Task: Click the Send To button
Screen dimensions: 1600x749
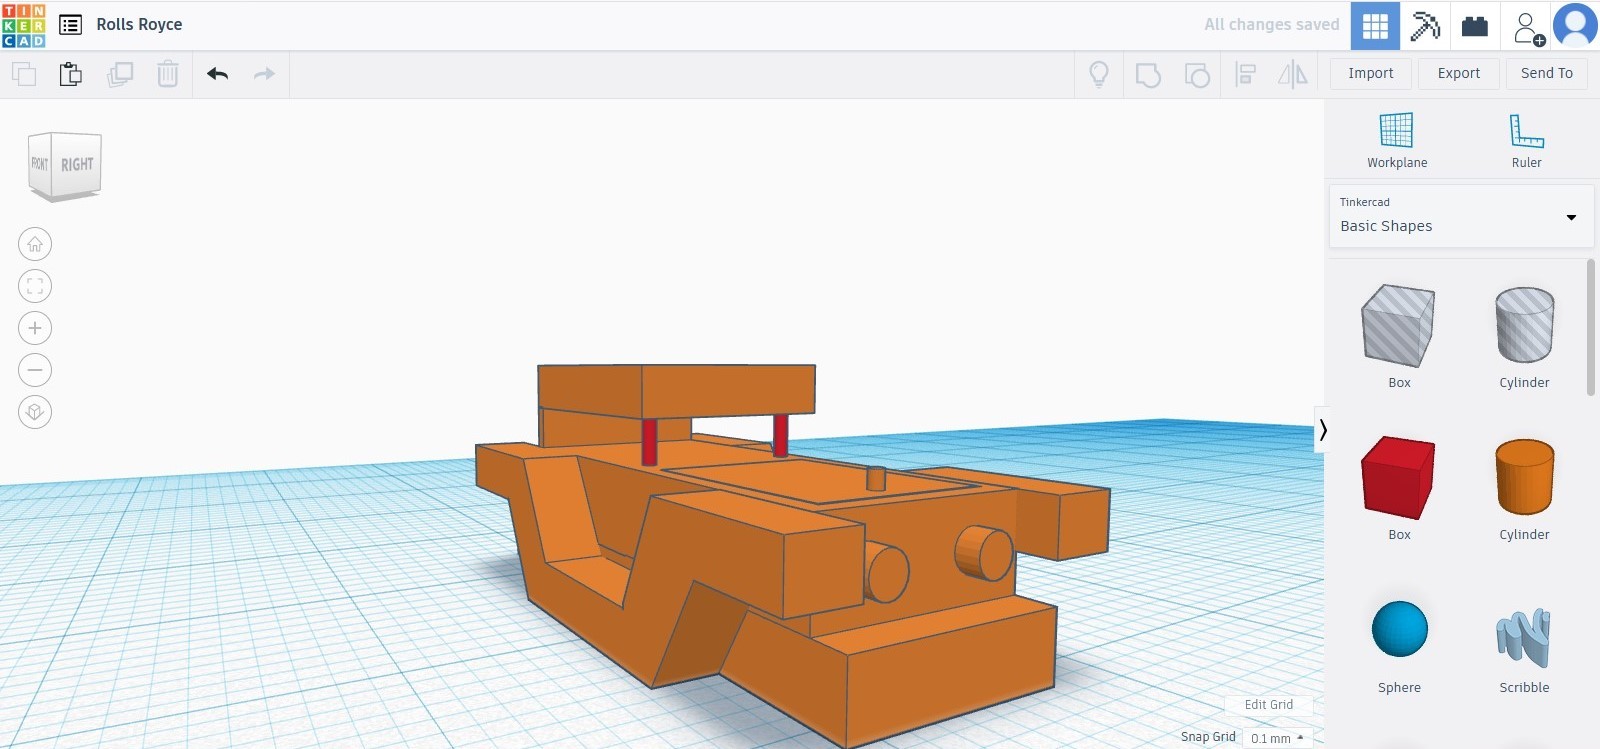Action: click(1546, 74)
